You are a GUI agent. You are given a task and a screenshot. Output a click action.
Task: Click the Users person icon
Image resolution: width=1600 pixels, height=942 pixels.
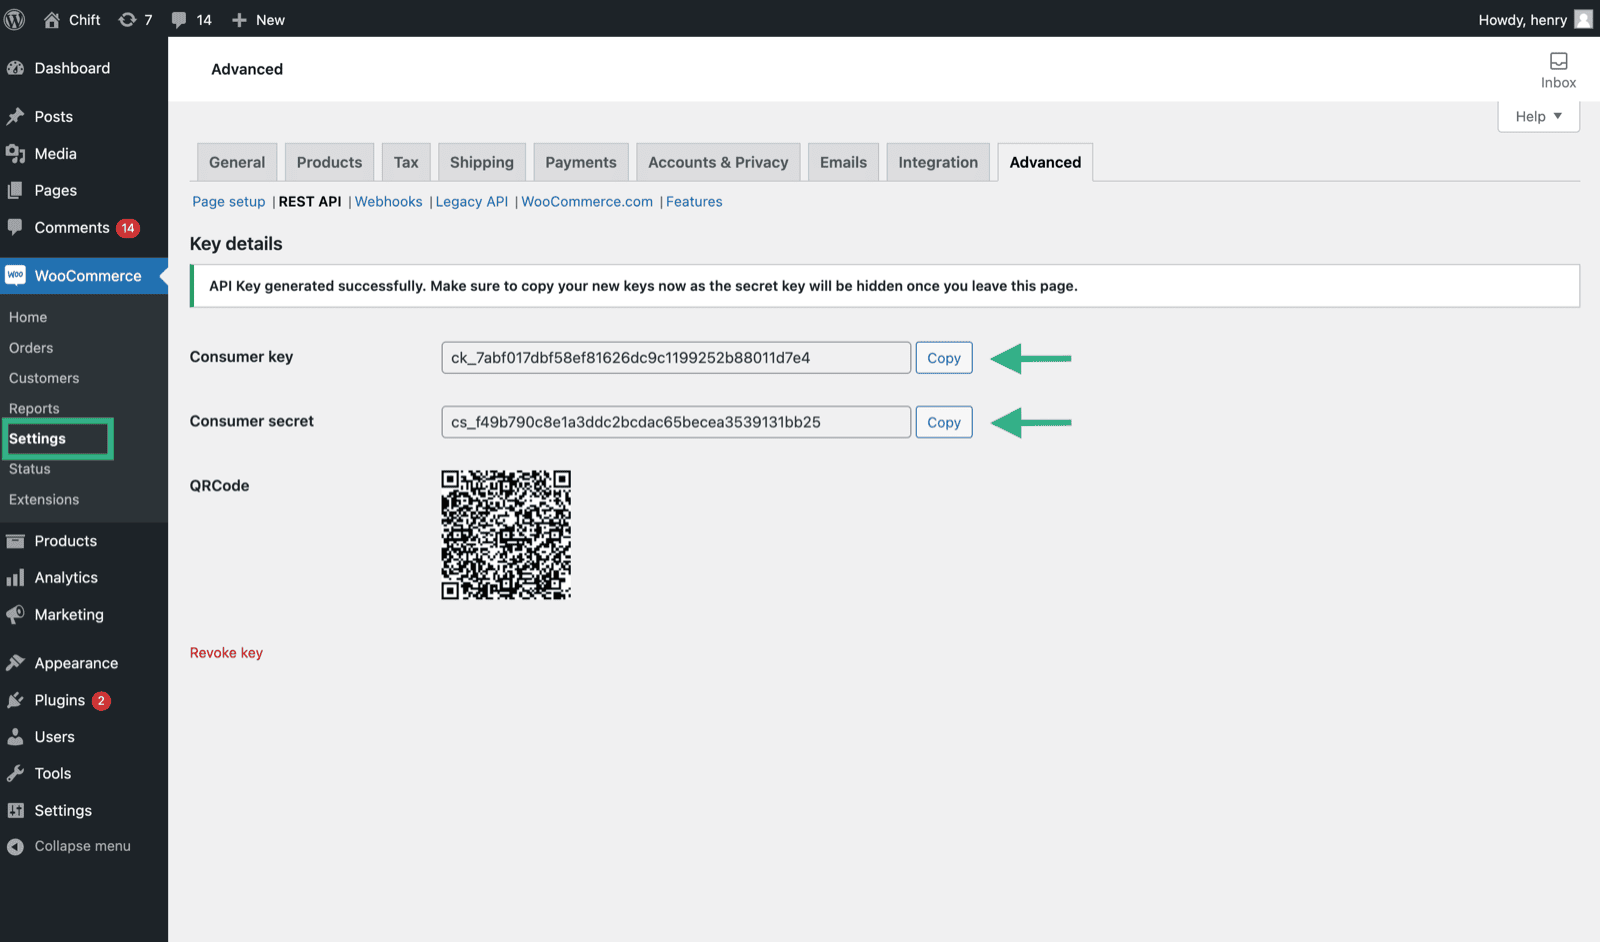point(15,737)
